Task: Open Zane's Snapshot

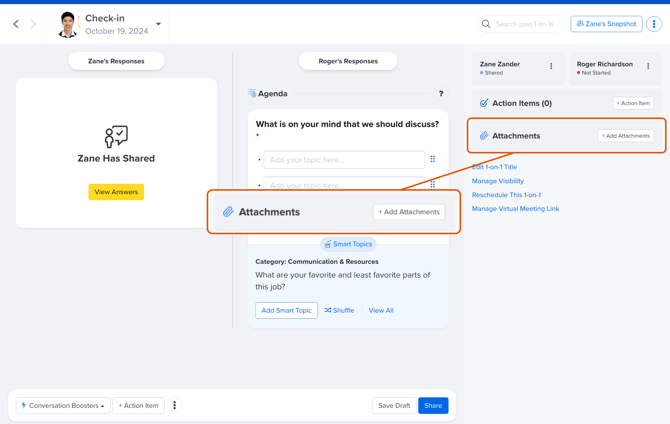Action: tap(606, 24)
